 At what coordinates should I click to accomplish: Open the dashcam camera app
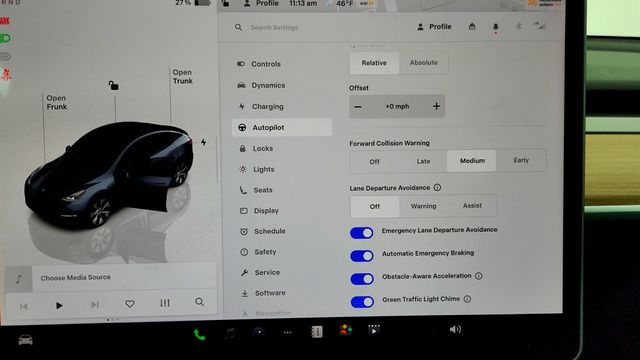[259, 332]
